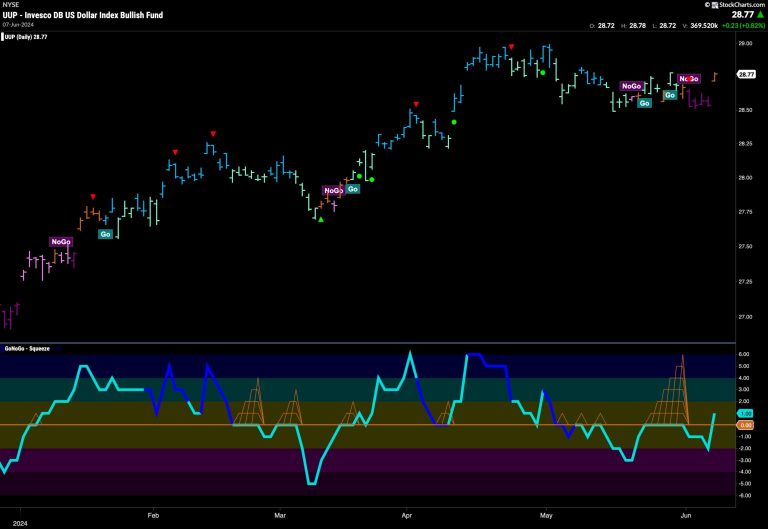Click the red triangle marker in early February
The image size is (768, 529).
175,152
